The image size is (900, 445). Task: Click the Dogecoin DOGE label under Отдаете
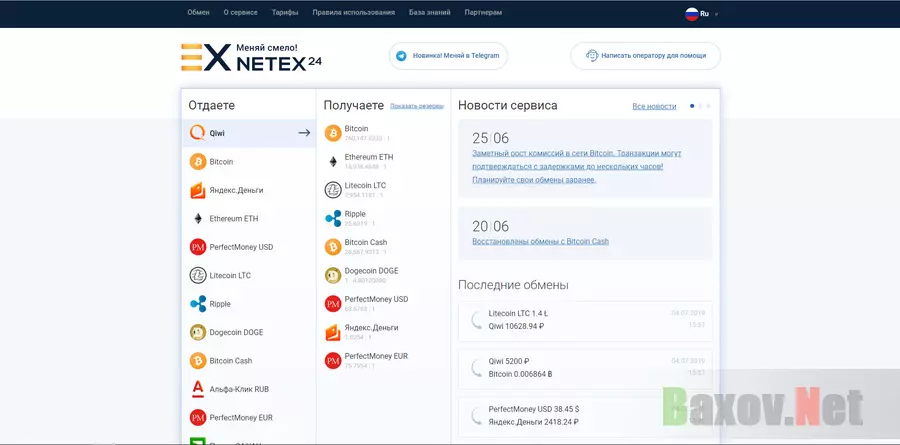(236, 332)
